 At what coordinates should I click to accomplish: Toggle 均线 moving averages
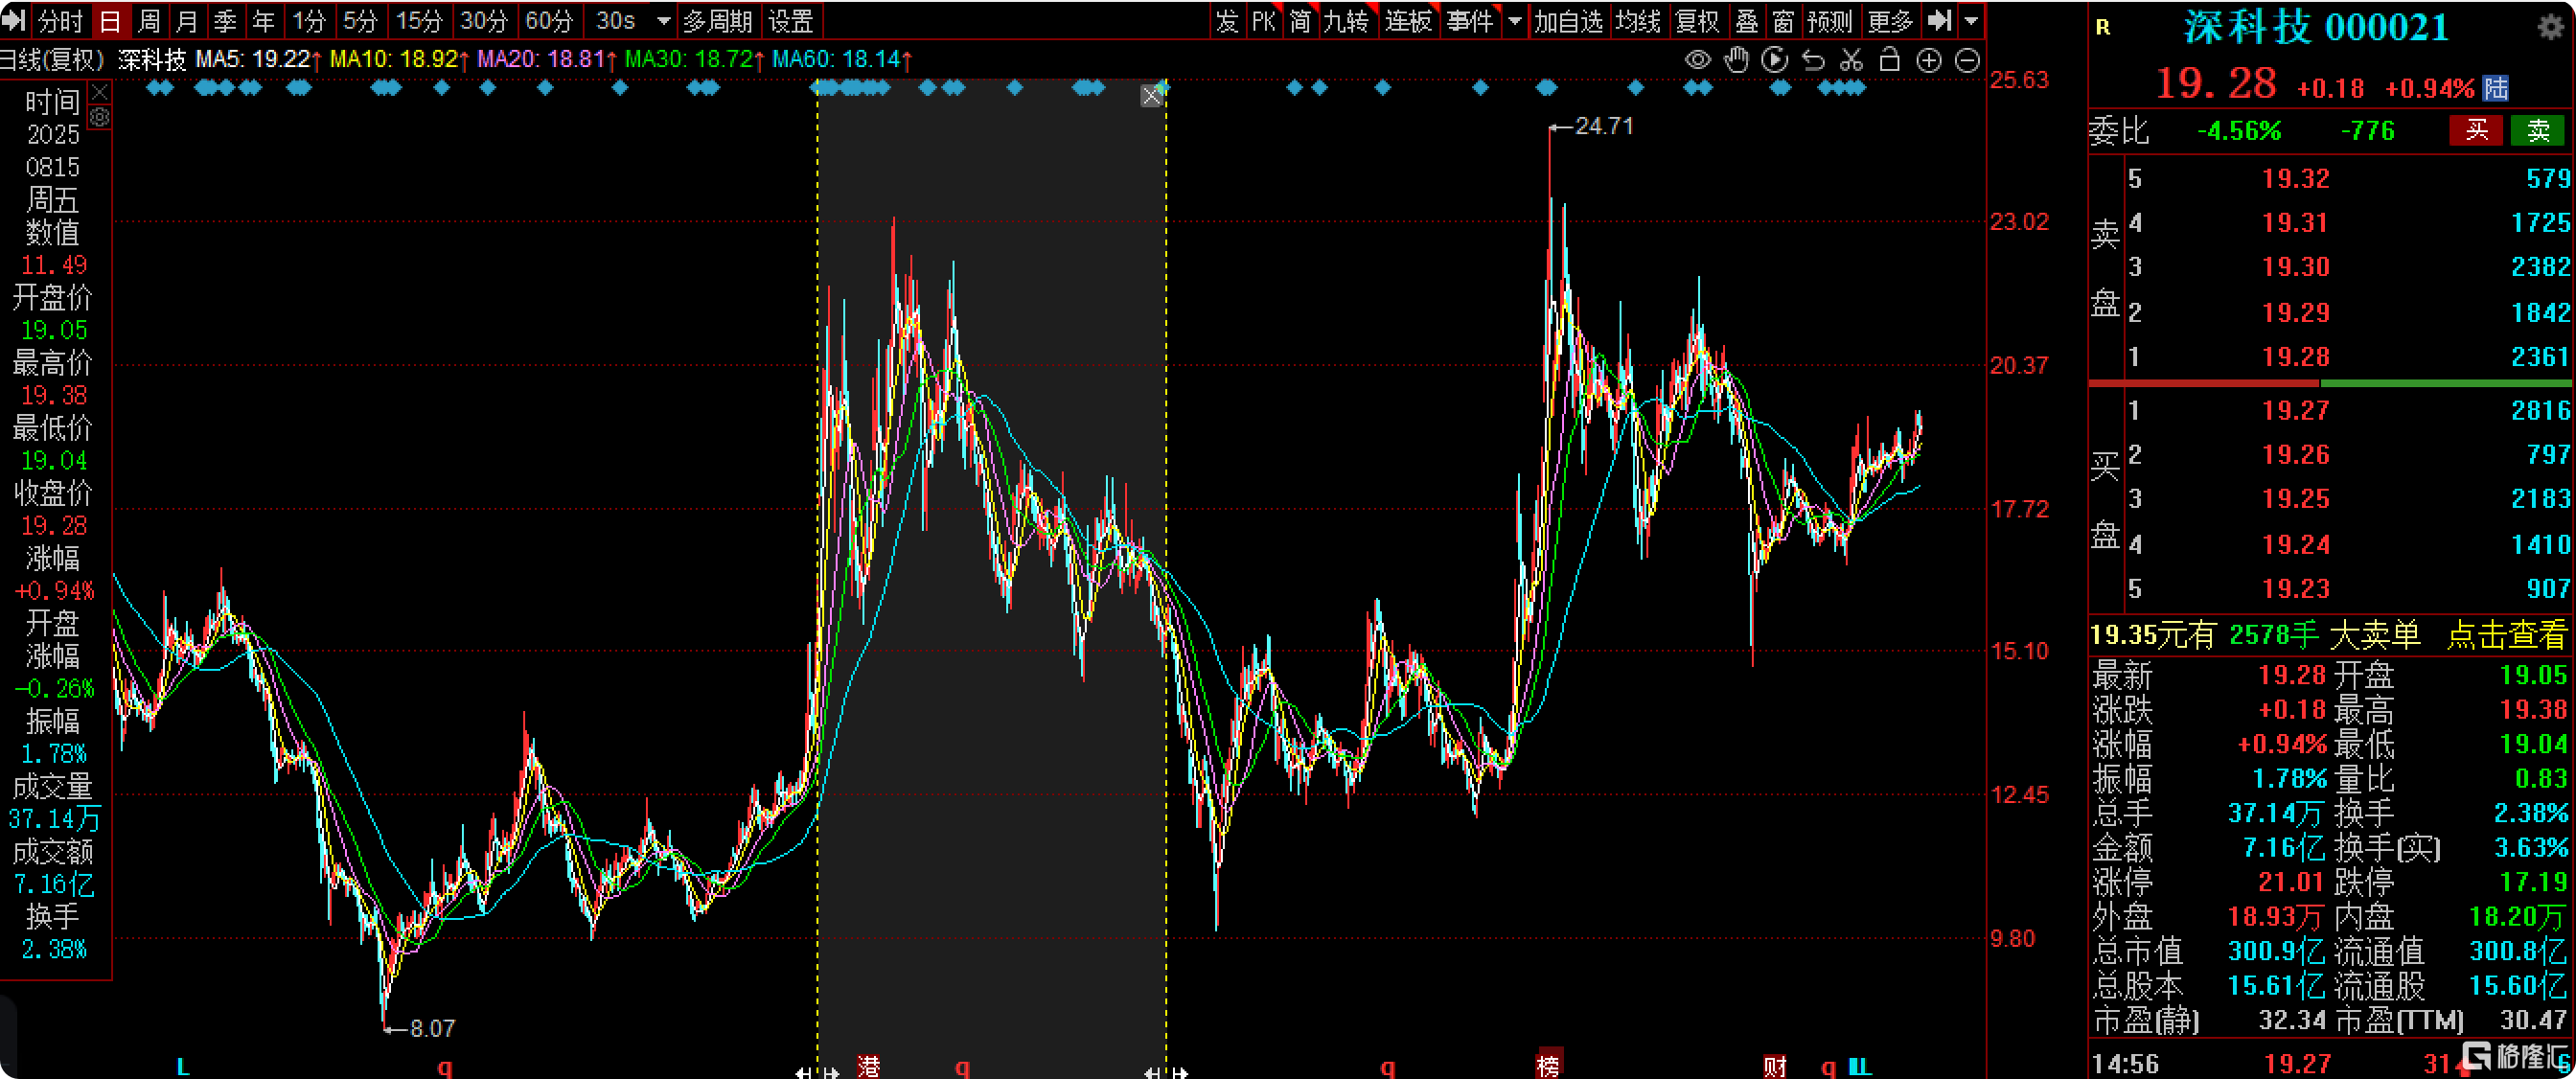(x=1638, y=20)
